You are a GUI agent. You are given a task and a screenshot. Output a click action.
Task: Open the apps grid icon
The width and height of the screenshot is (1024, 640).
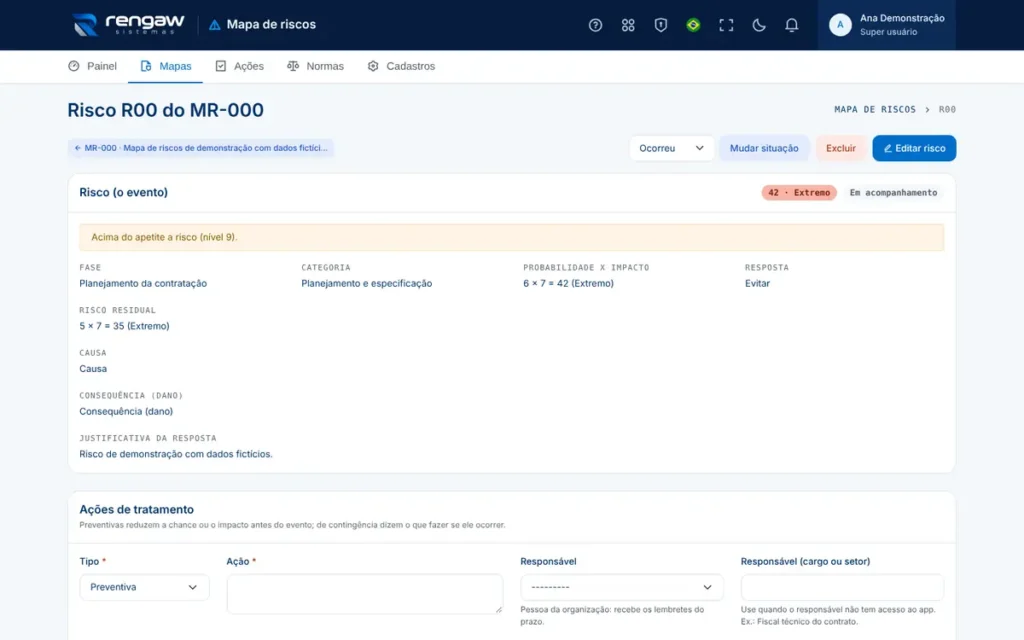(x=628, y=25)
